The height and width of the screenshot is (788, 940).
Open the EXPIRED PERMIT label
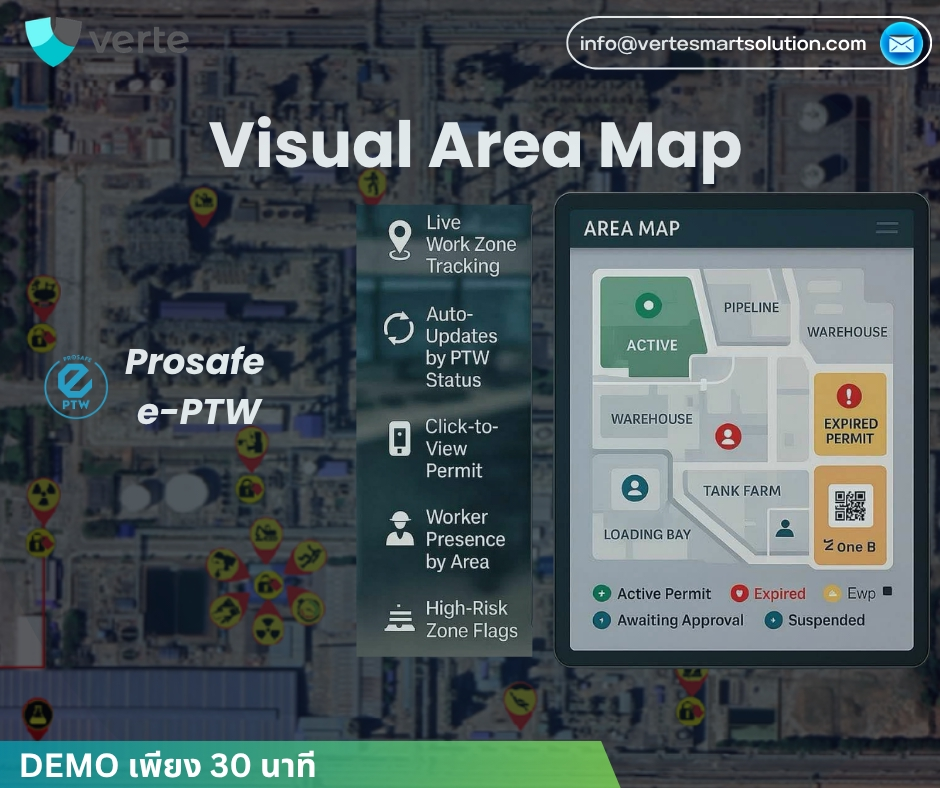tap(850, 431)
